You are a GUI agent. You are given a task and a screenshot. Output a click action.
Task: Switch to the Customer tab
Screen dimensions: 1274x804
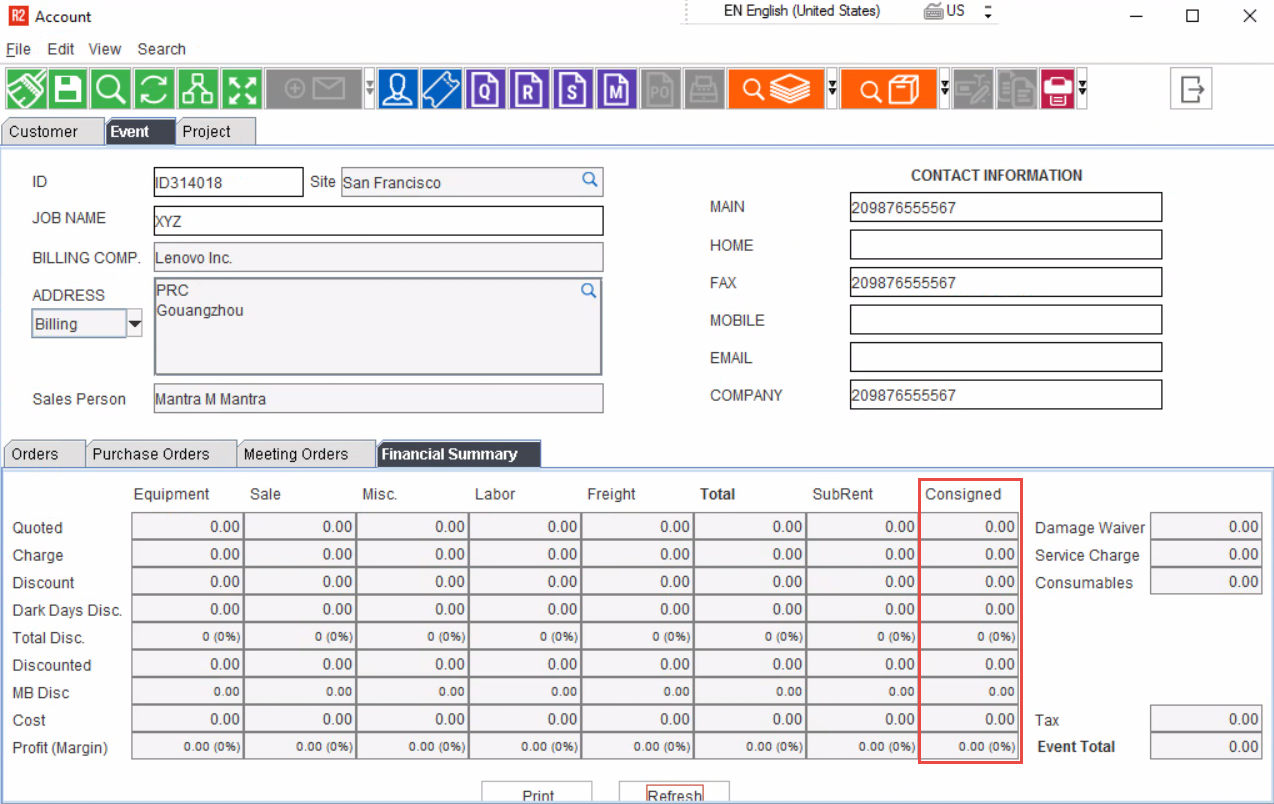point(43,132)
